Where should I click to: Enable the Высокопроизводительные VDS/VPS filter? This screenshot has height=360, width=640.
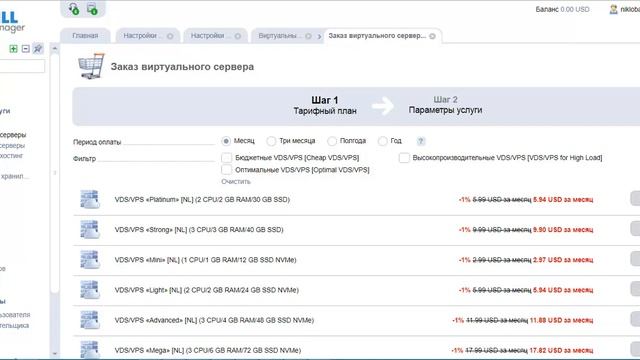point(404,158)
